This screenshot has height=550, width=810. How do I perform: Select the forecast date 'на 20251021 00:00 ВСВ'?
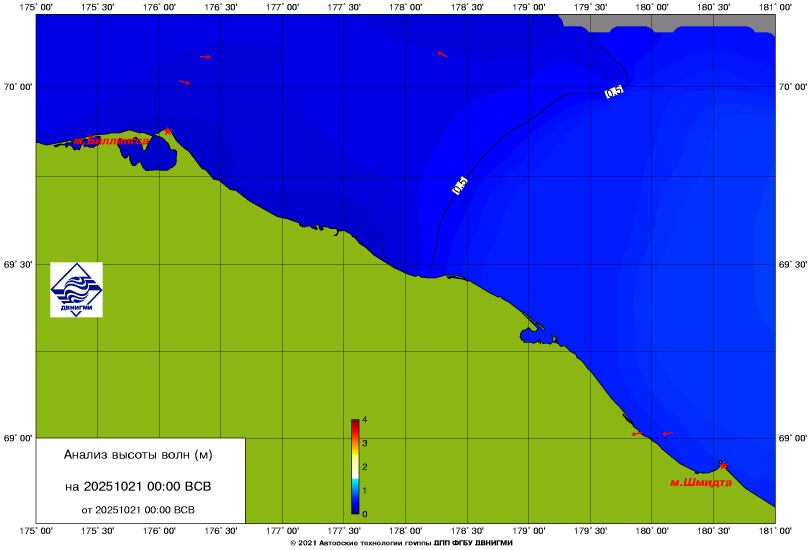(138, 487)
